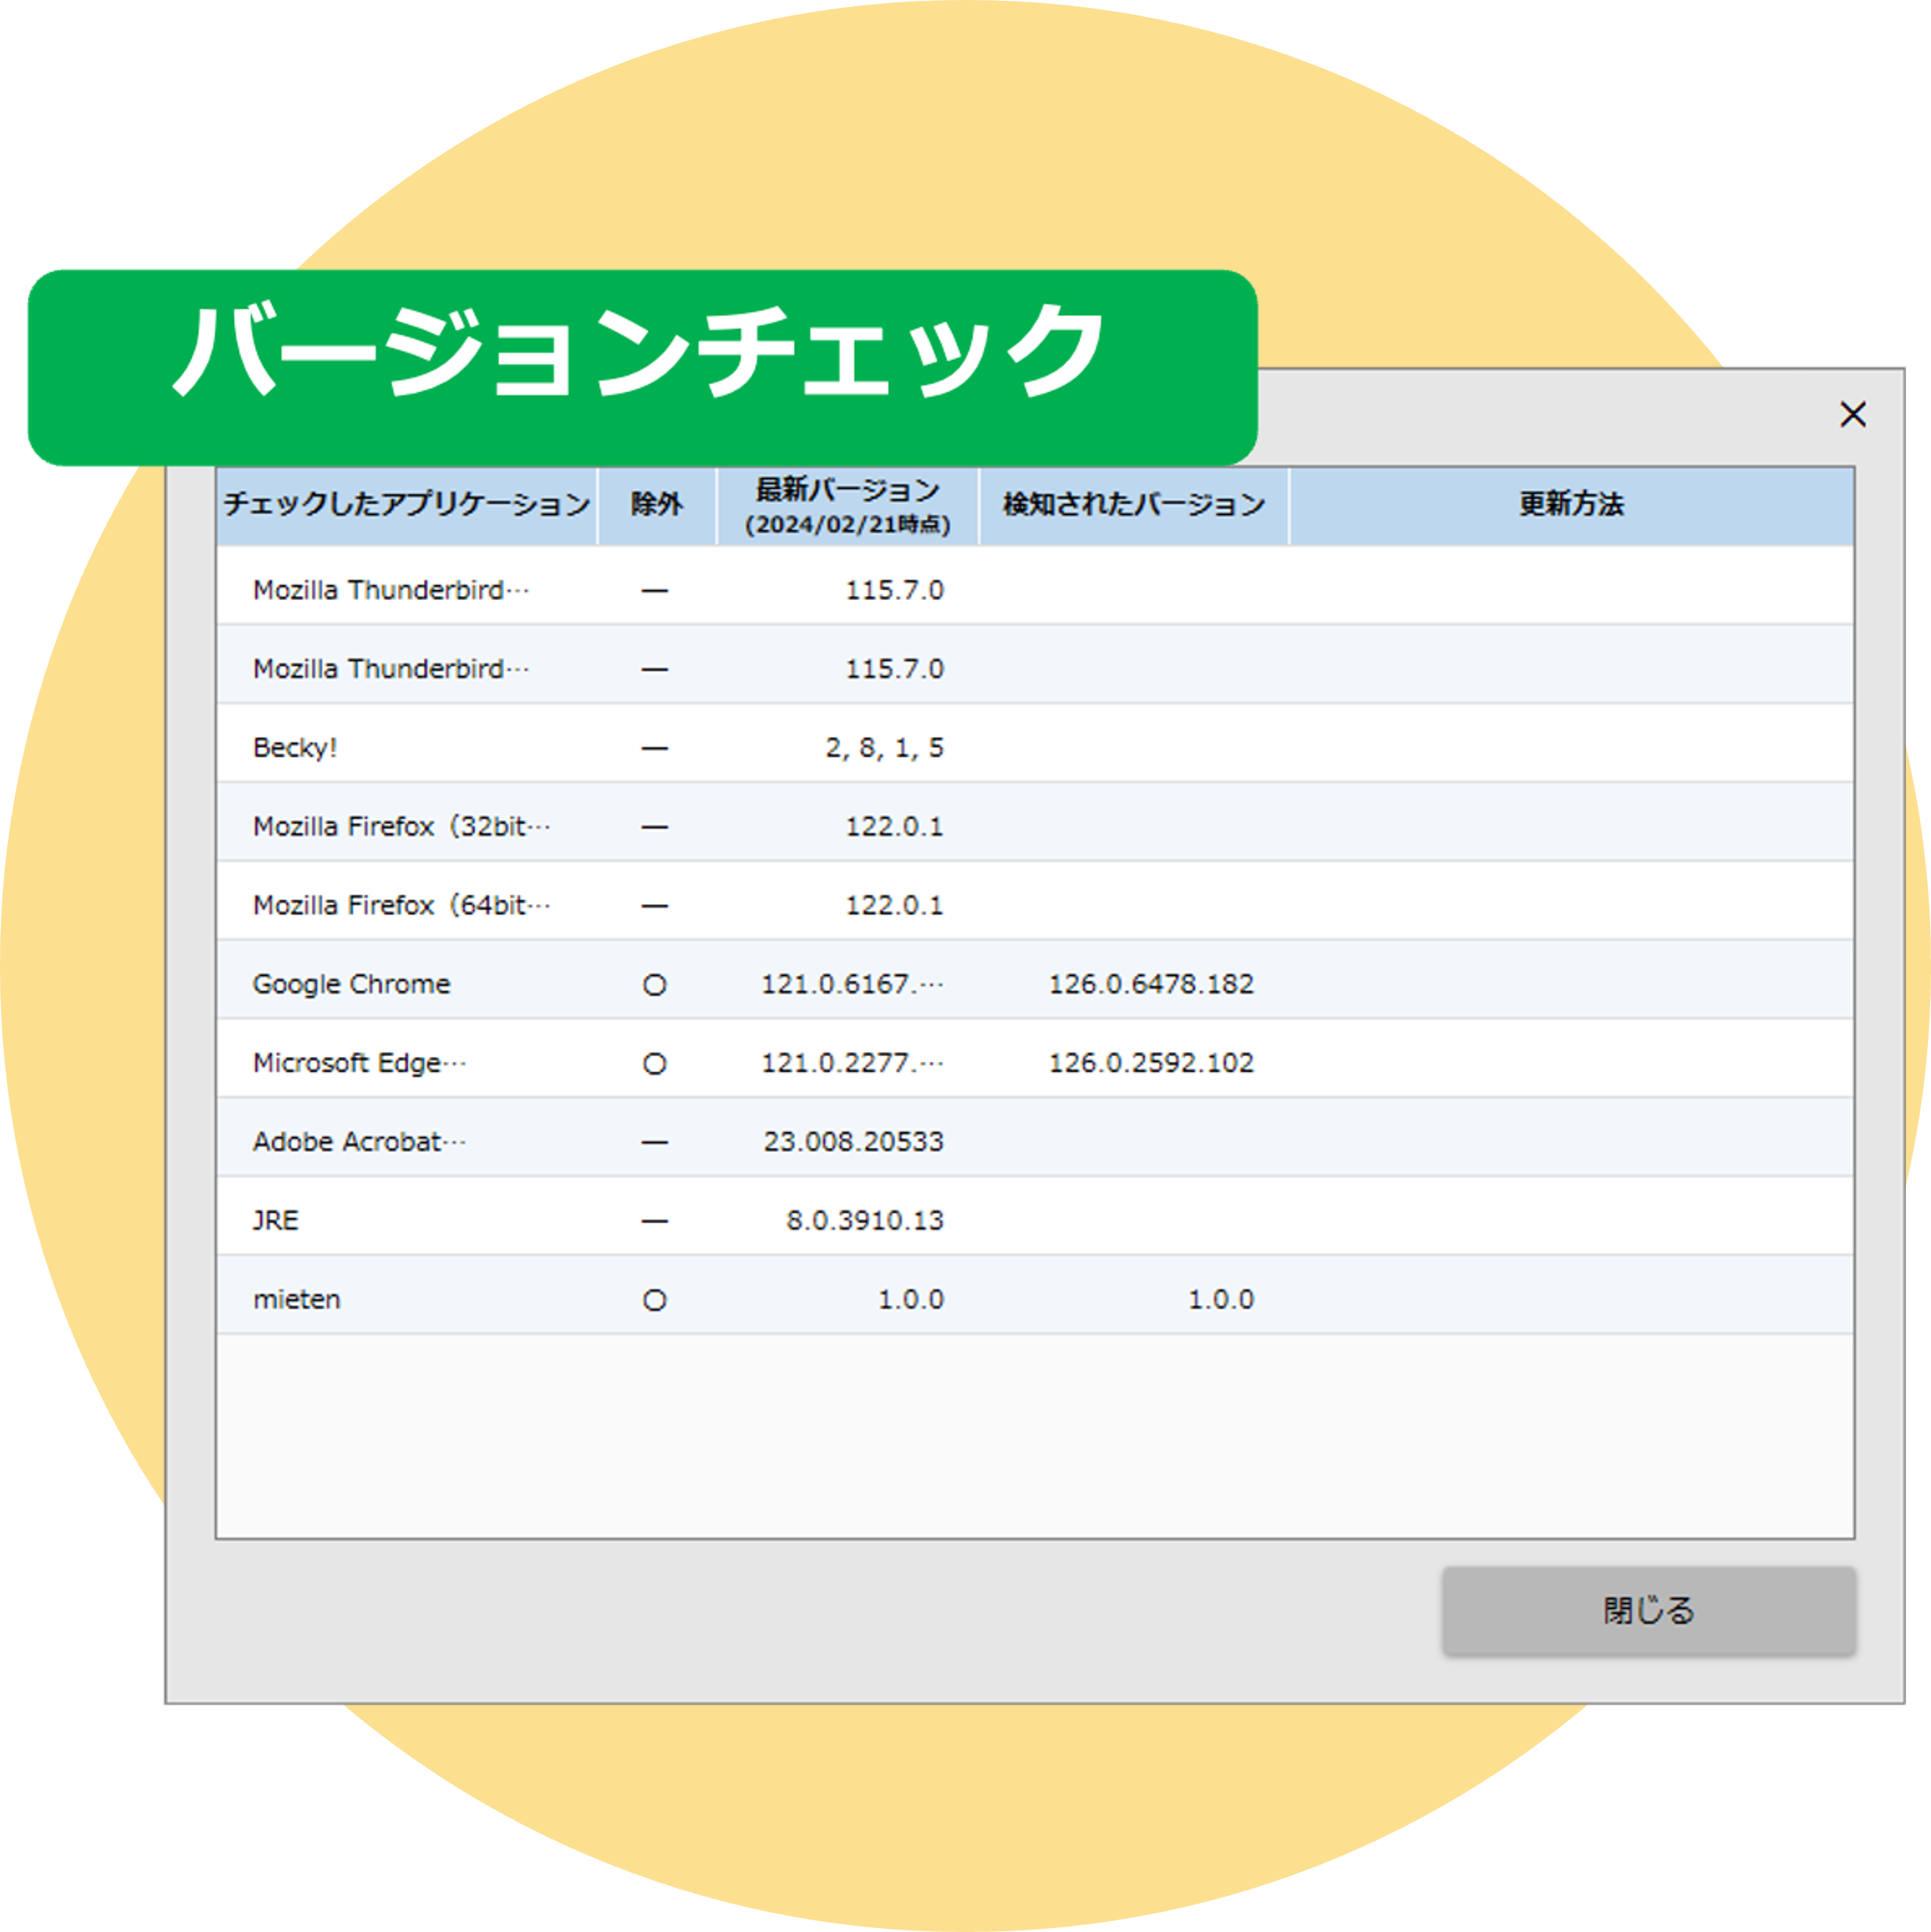Image resolution: width=1931 pixels, height=1932 pixels.
Task: Click the 閉じる button
Action: tap(1648, 1610)
